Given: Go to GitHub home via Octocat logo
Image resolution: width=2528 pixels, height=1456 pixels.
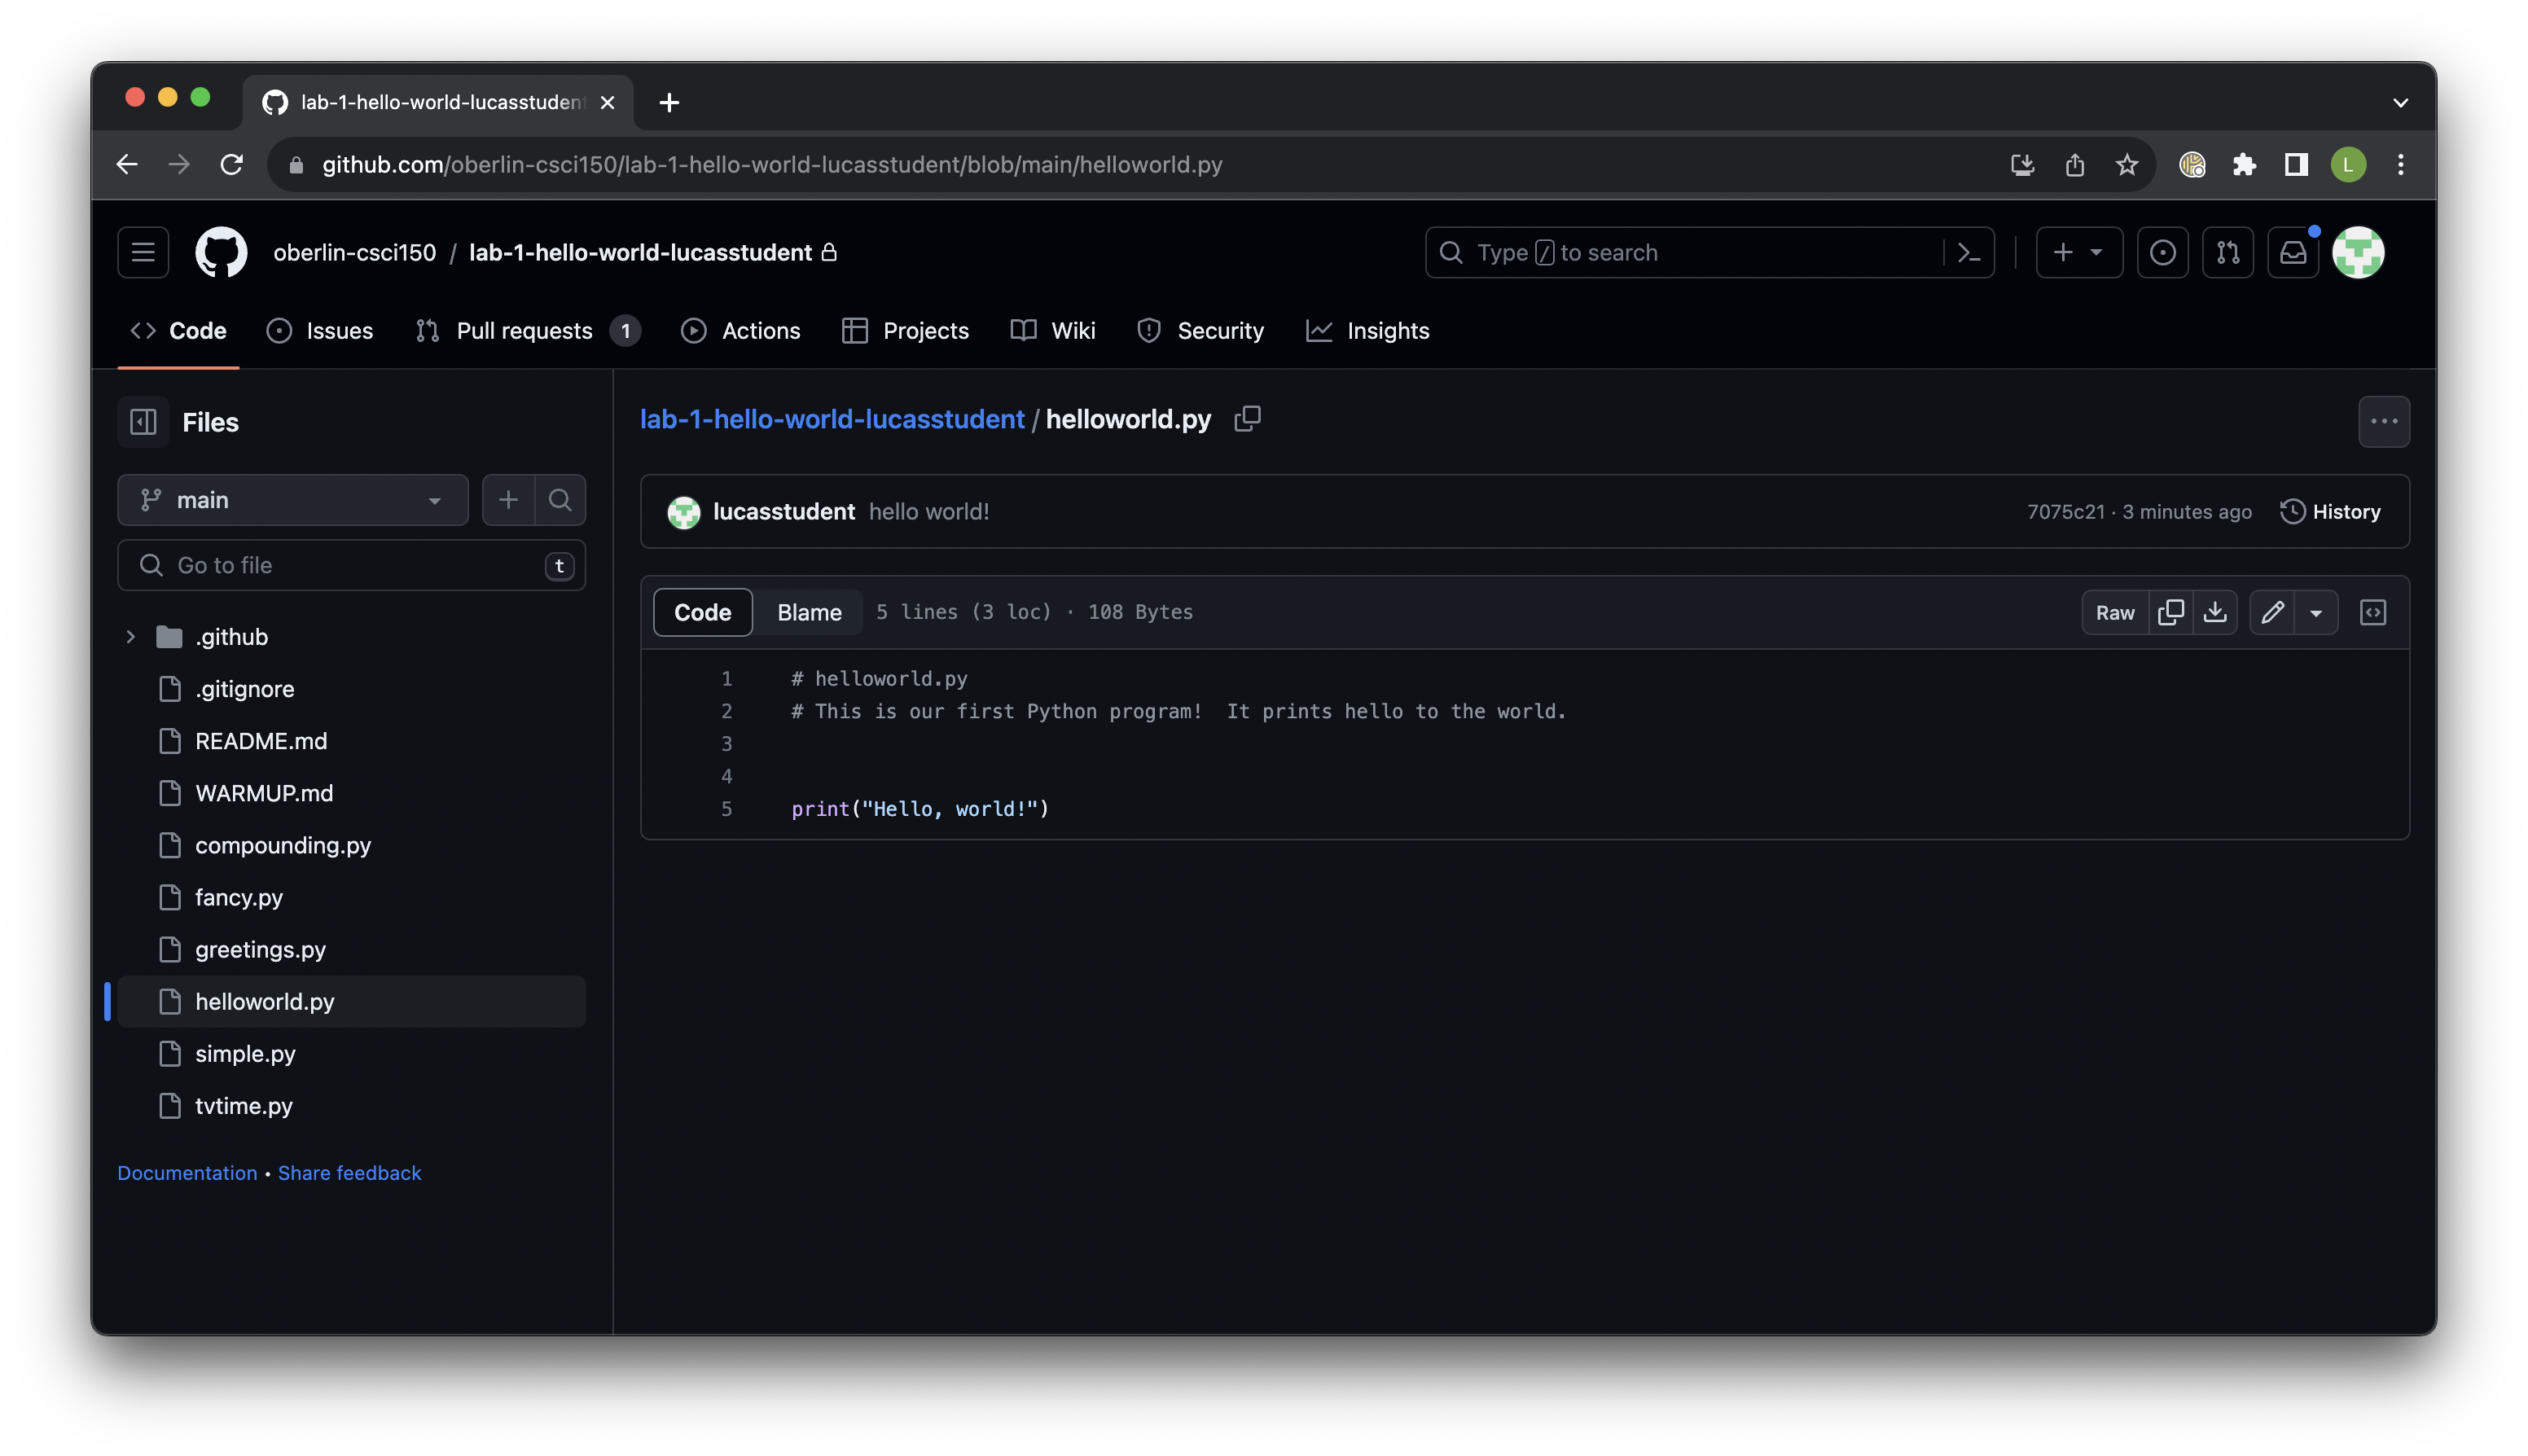Looking at the screenshot, I should point(221,253).
